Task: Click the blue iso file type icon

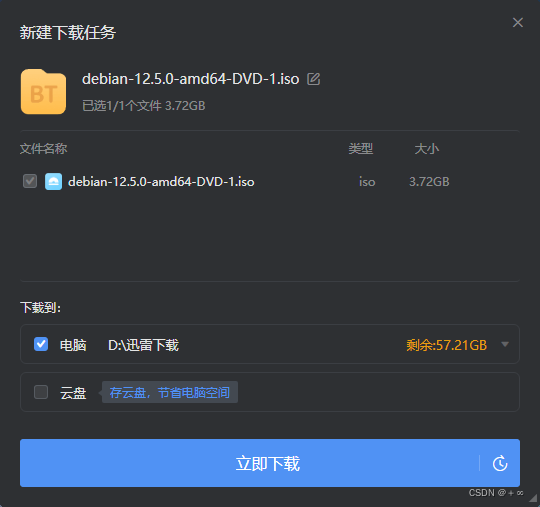Action: pyautogui.click(x=53, y=182)
